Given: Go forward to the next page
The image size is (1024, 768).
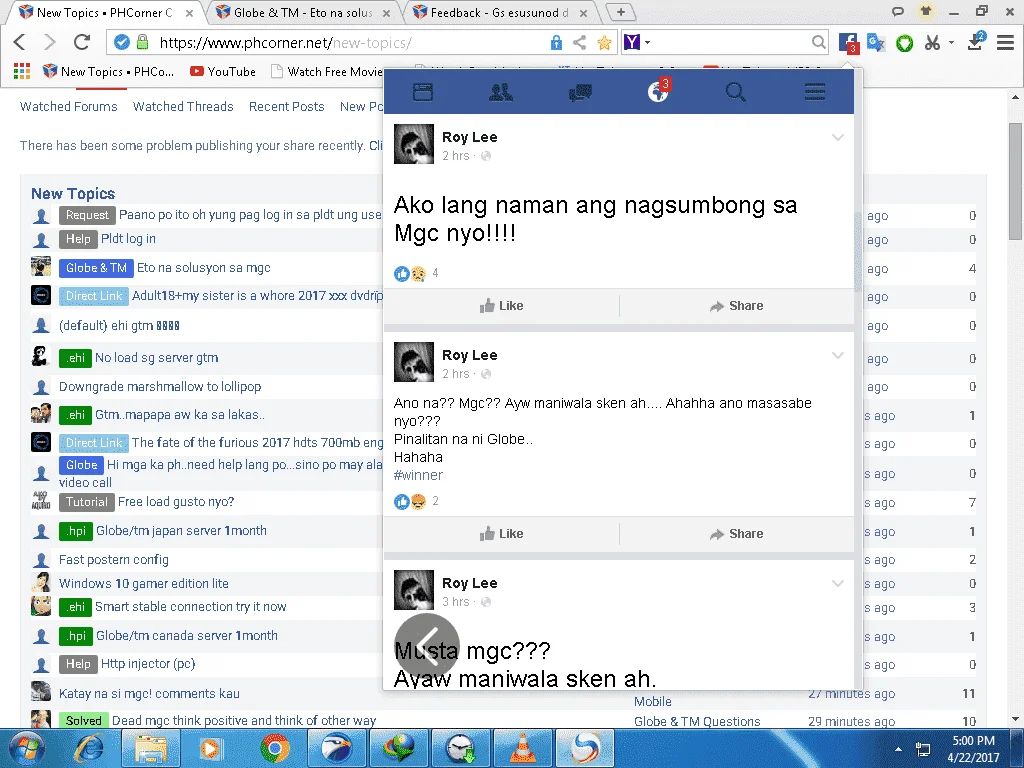Looking at the screenshot, I should click(x=50, y=42).
